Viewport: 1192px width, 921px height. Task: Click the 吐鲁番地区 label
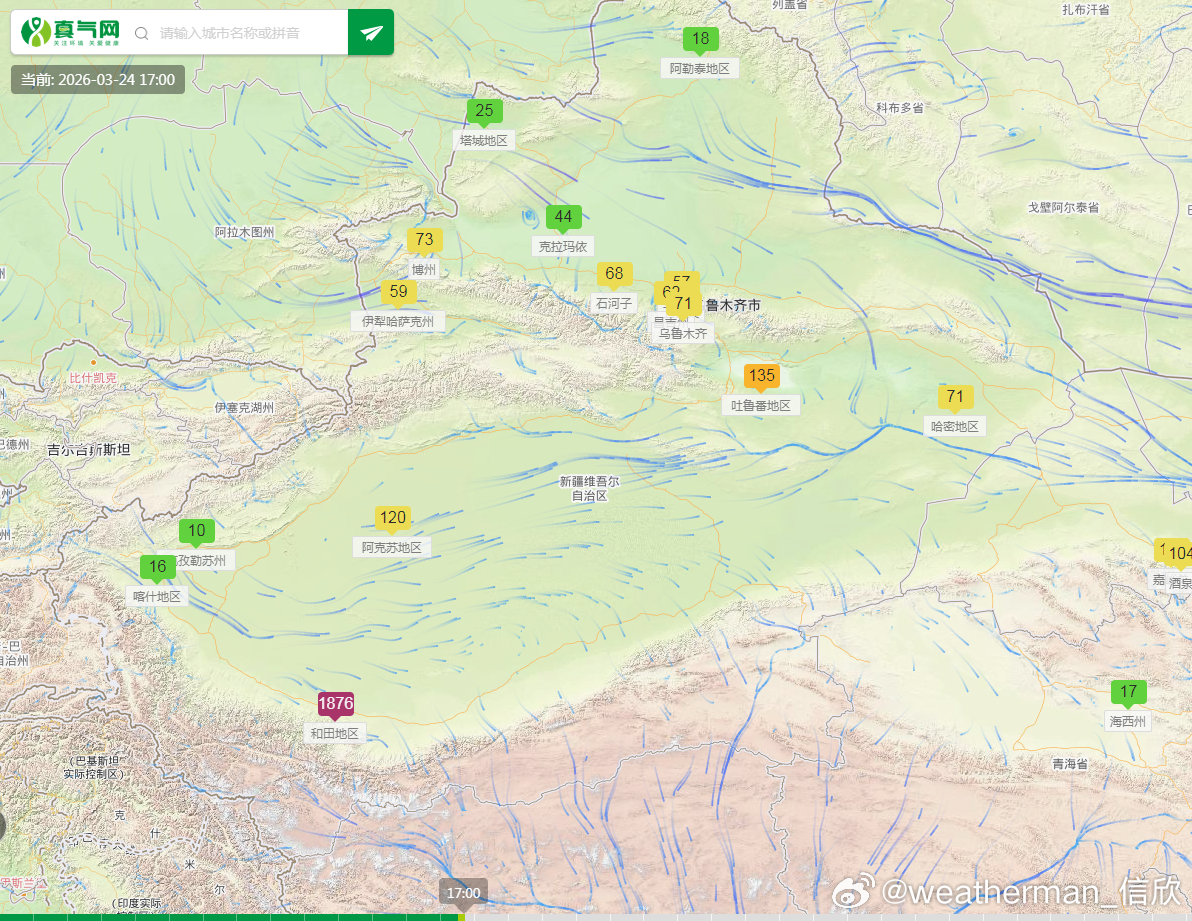[x=760, y=406]
